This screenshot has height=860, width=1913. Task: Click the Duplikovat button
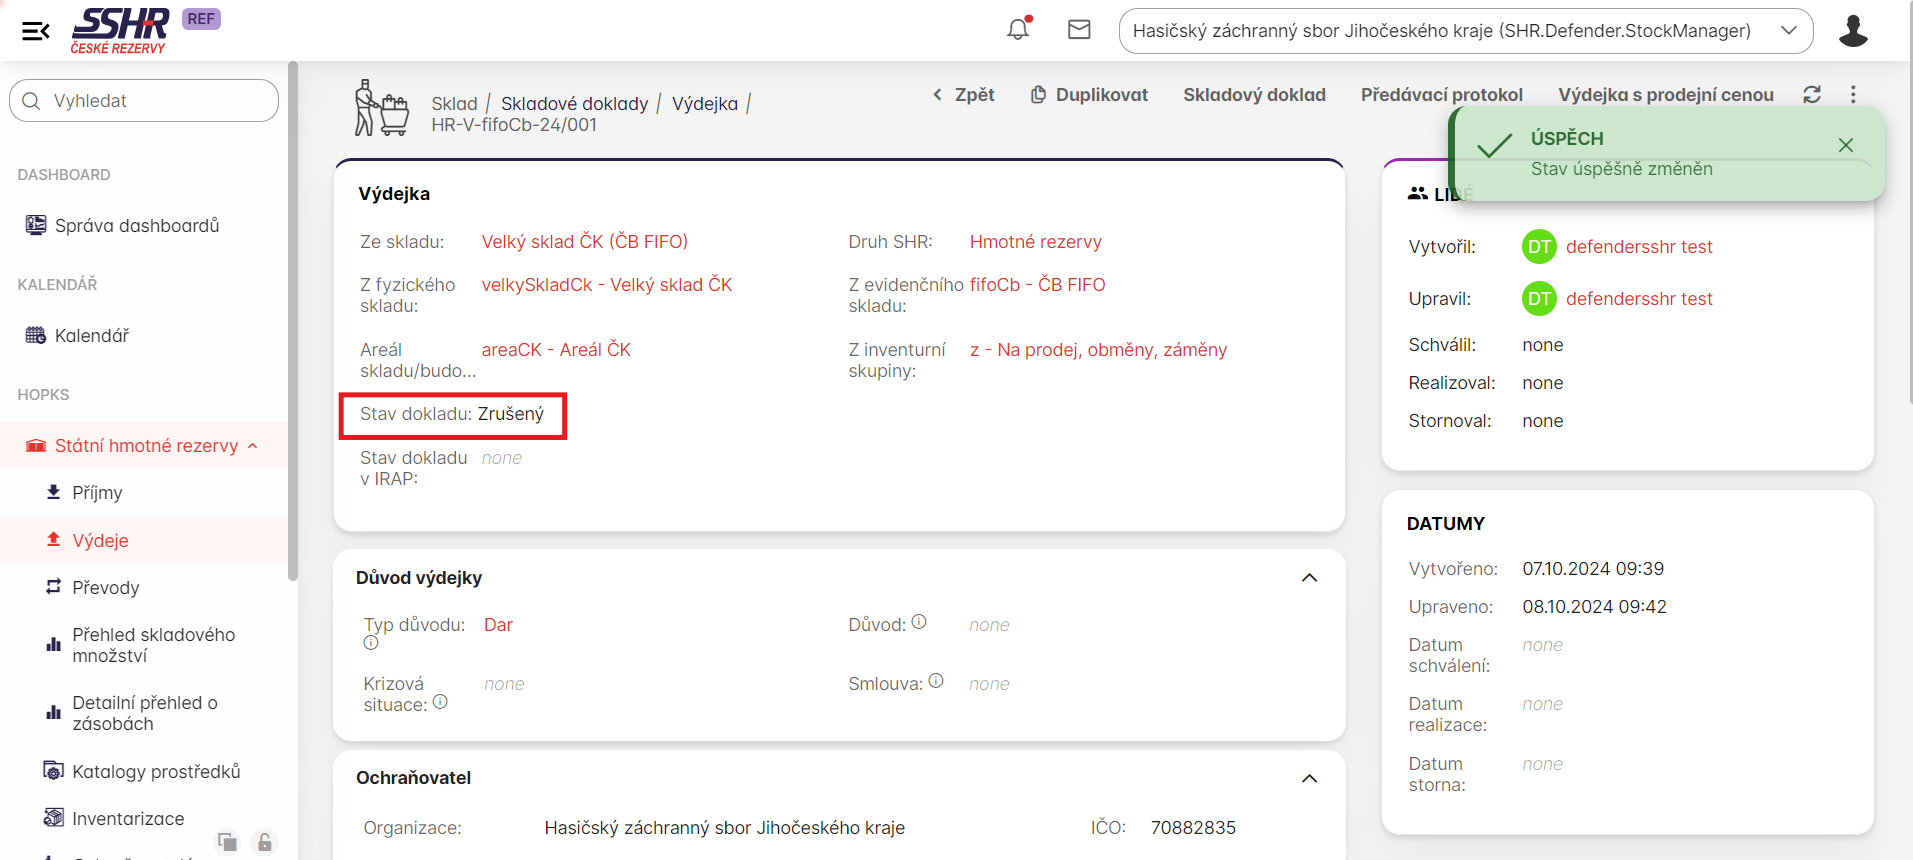[1089, 95]
